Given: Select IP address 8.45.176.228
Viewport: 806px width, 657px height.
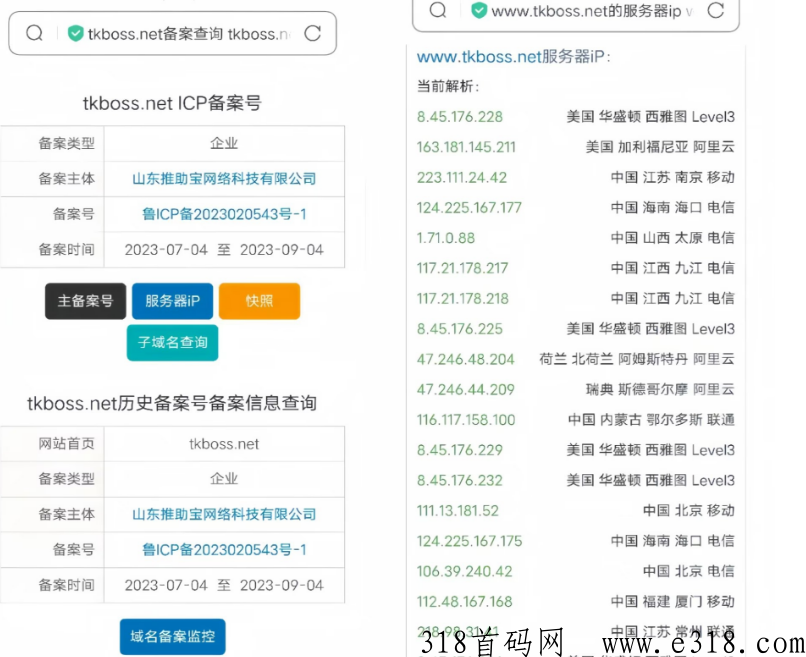Looking at the screenshot, I should click(x=460, y=117).
